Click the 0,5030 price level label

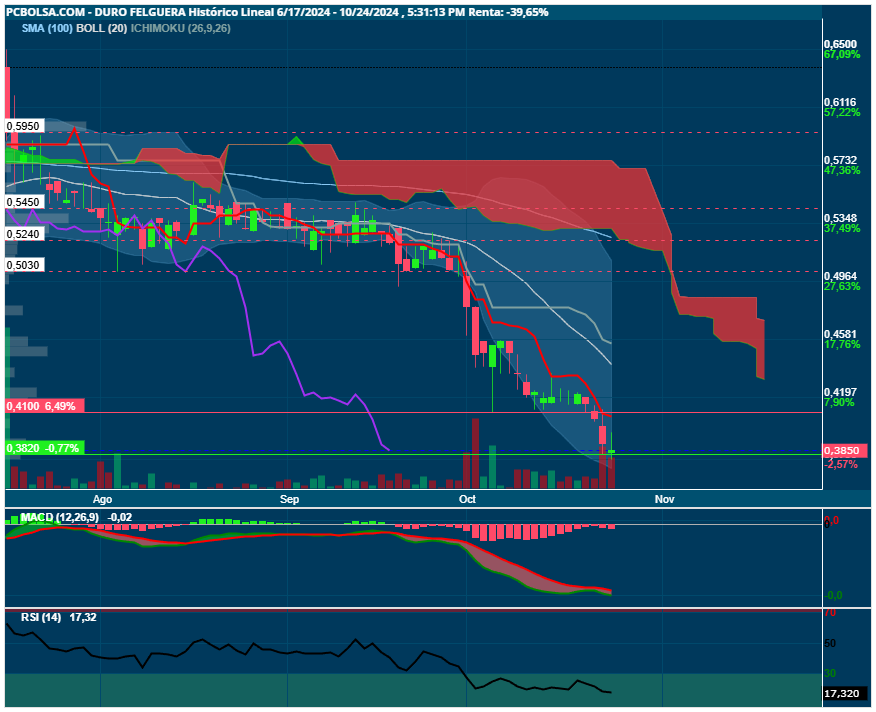pyautogui.click(x=24, y=265)
